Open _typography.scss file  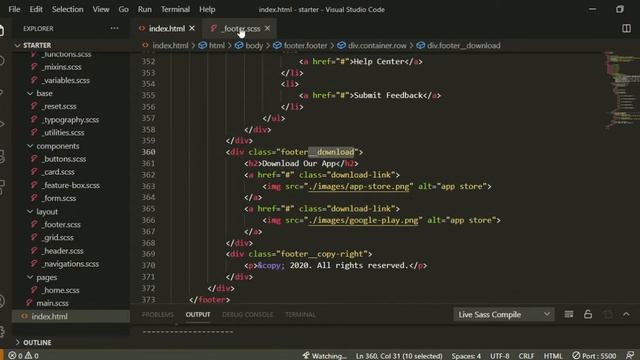[x=71, y=120]
